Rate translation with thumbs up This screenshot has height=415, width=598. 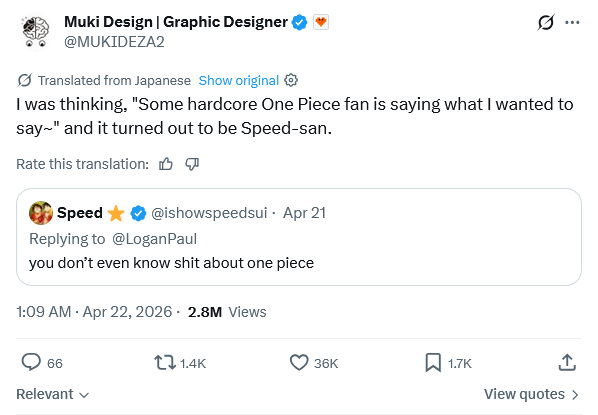166,164
